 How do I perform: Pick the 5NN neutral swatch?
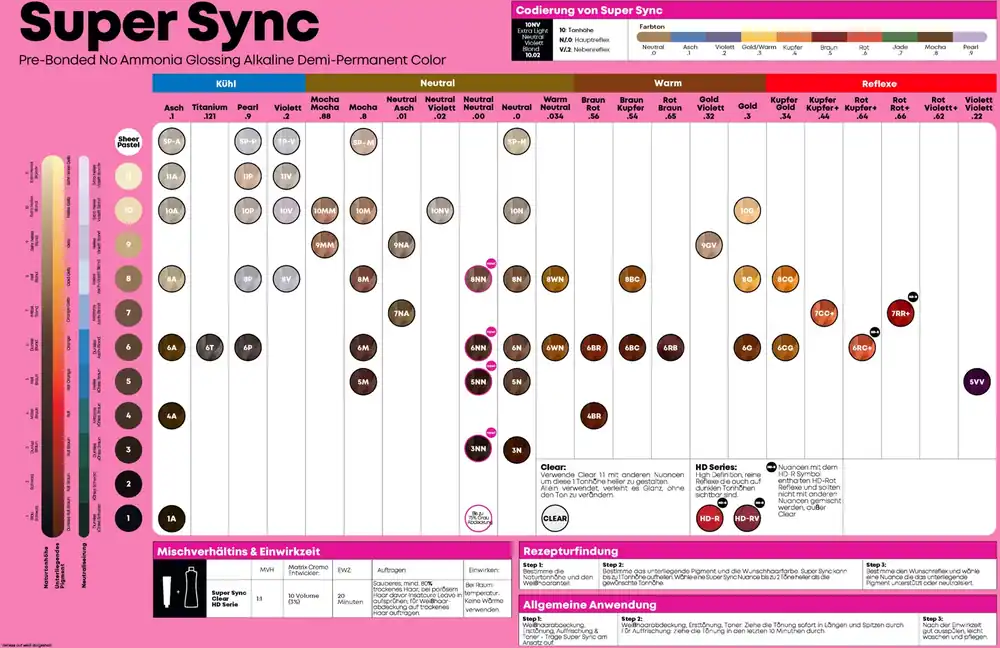[x=478, y=382]
